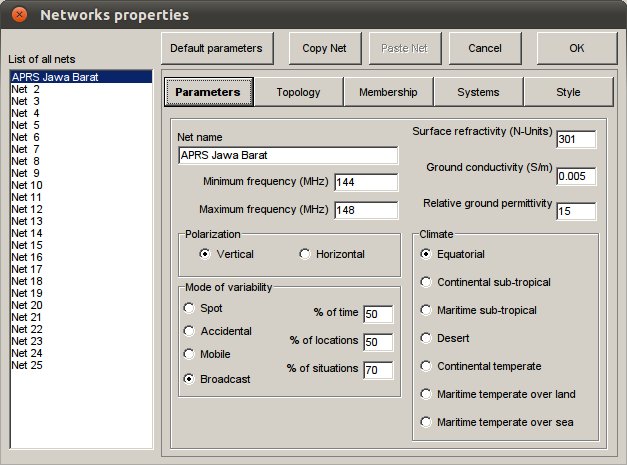
Task: Select the Mobile variability mode
Action: point(188,354)
